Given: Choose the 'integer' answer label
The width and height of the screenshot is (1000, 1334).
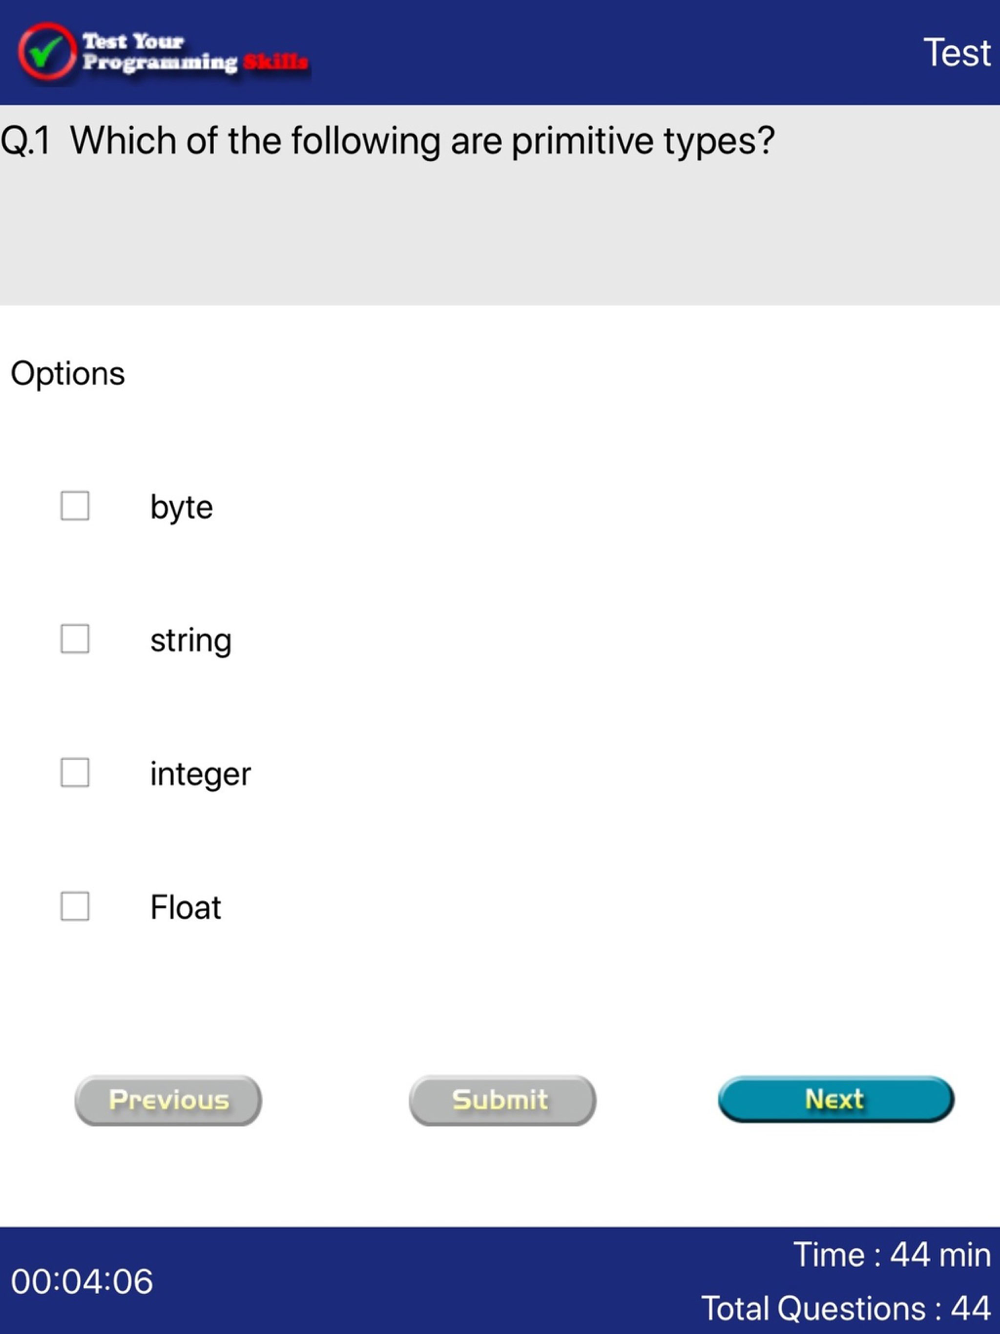Looking at the screenshot, I should click(200, 774).
